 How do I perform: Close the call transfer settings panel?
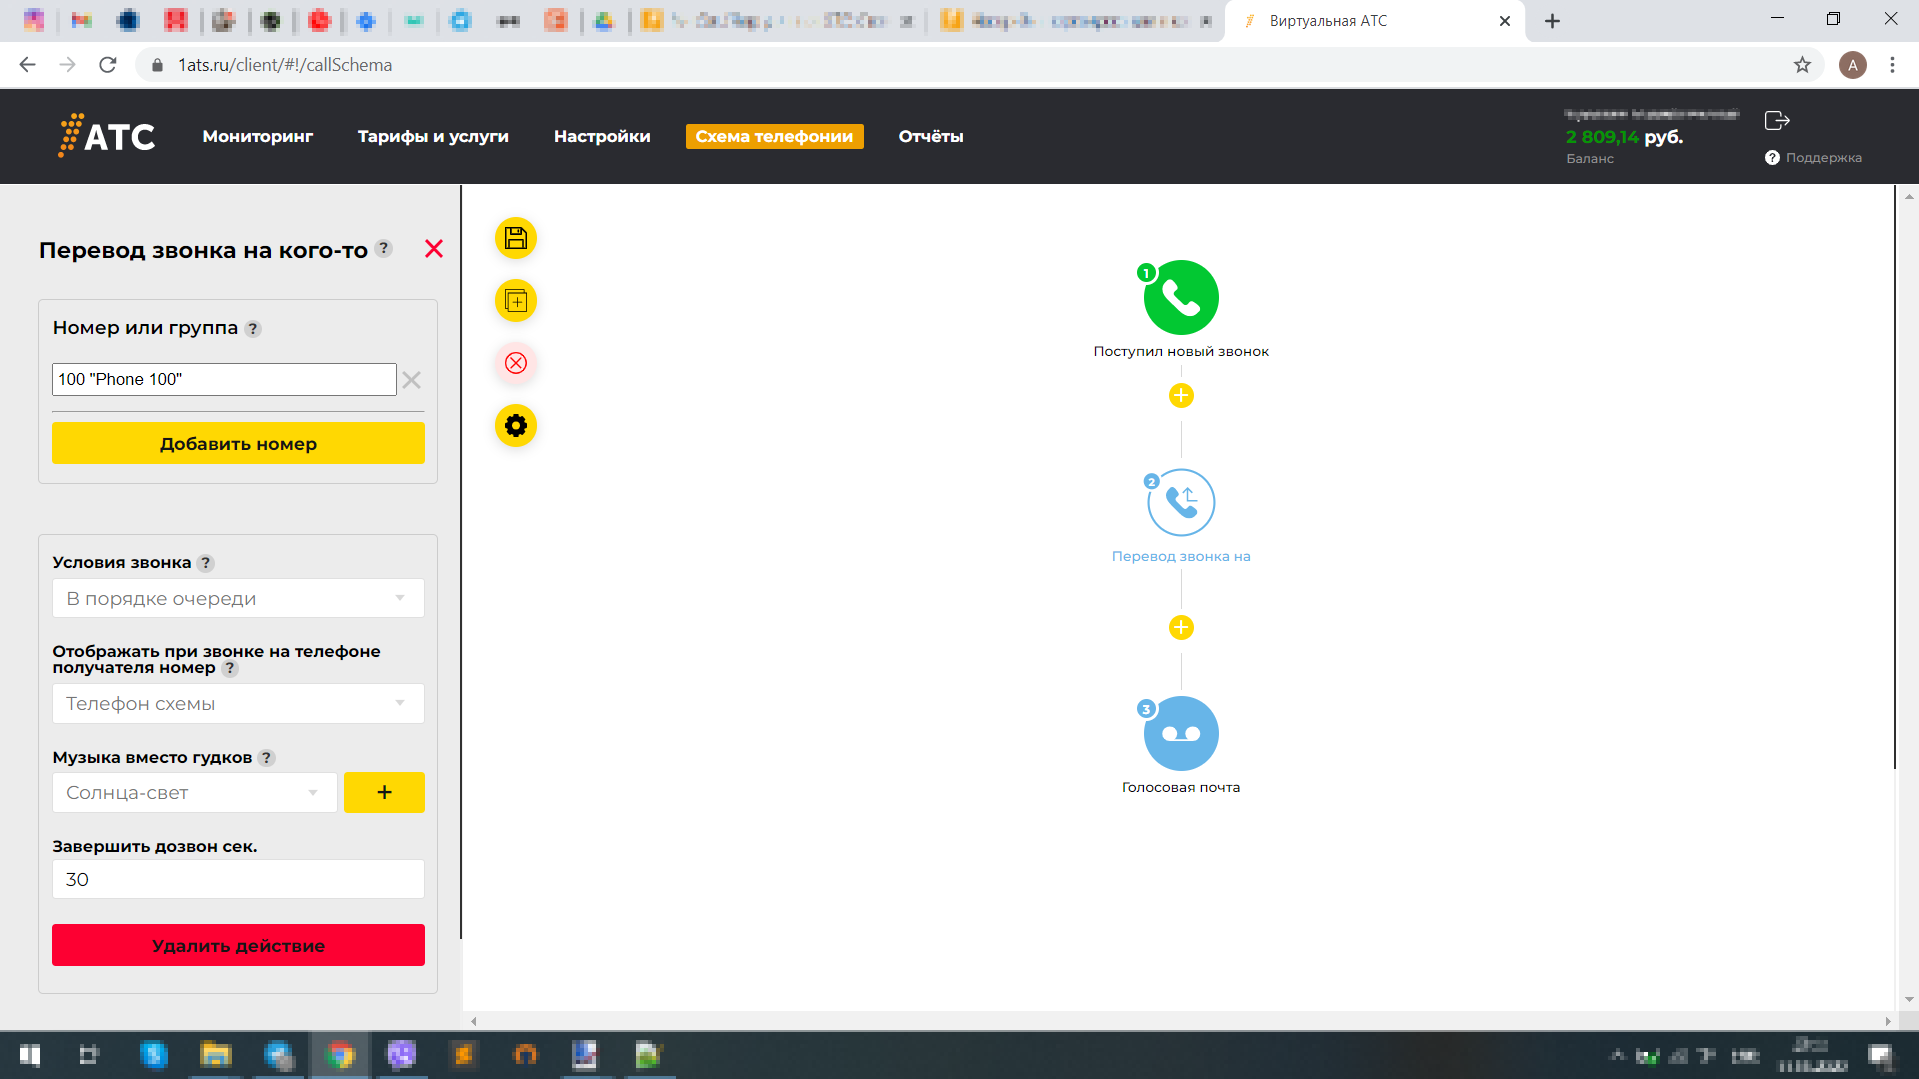433,249
